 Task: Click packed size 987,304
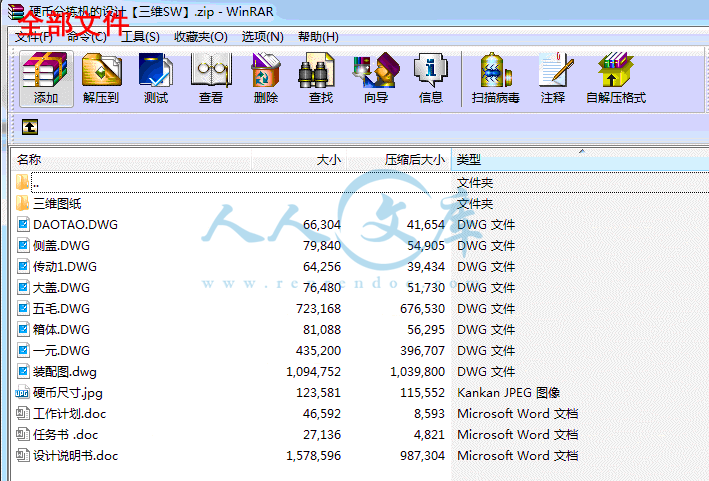pos(422,455)
